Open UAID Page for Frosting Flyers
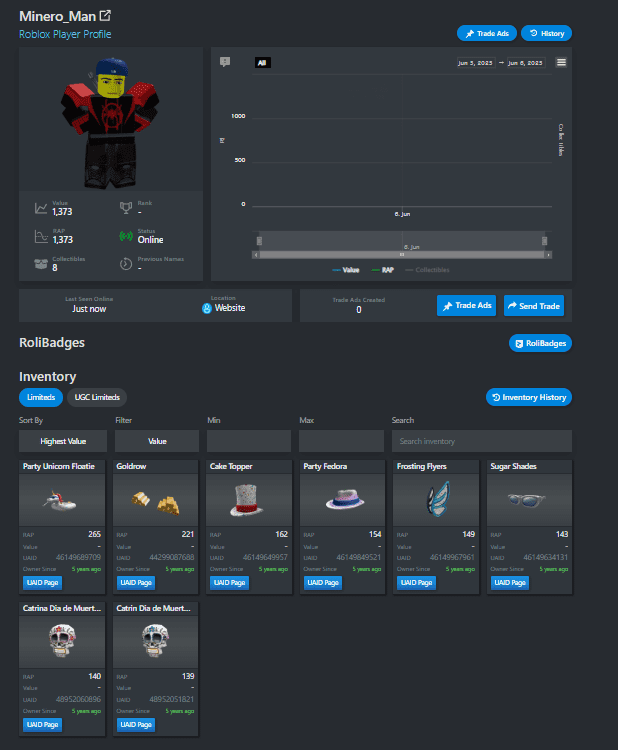Image resolution: width=618 pixels, height=750 pixels. coord(417,583)
